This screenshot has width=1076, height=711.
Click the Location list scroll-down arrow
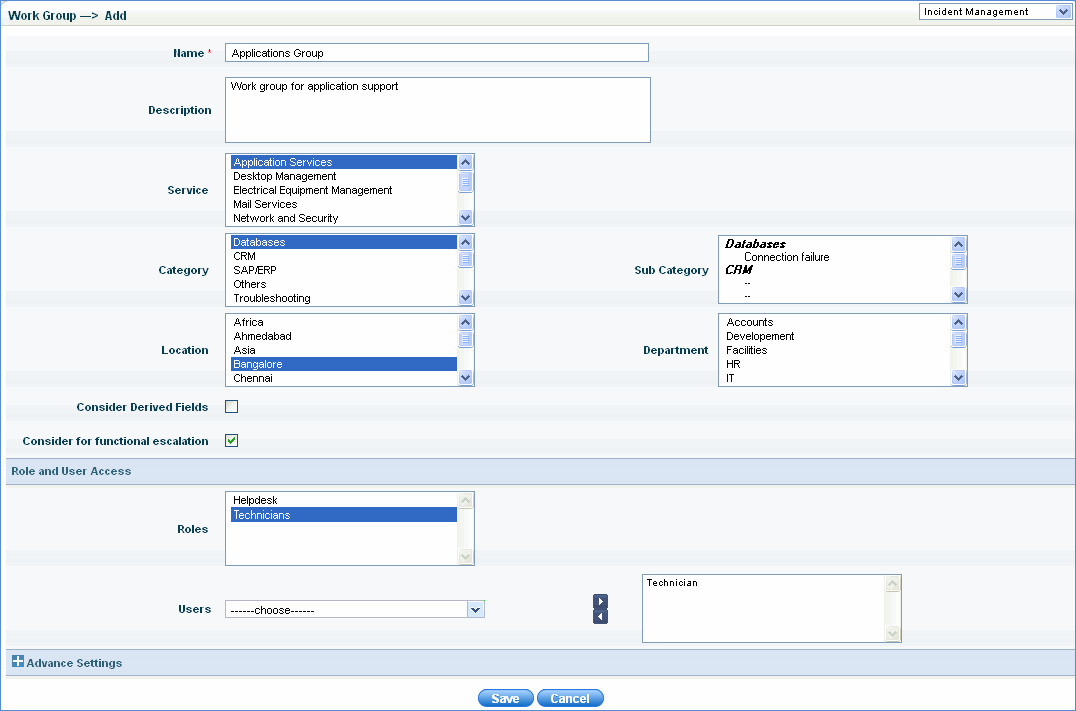465,378
